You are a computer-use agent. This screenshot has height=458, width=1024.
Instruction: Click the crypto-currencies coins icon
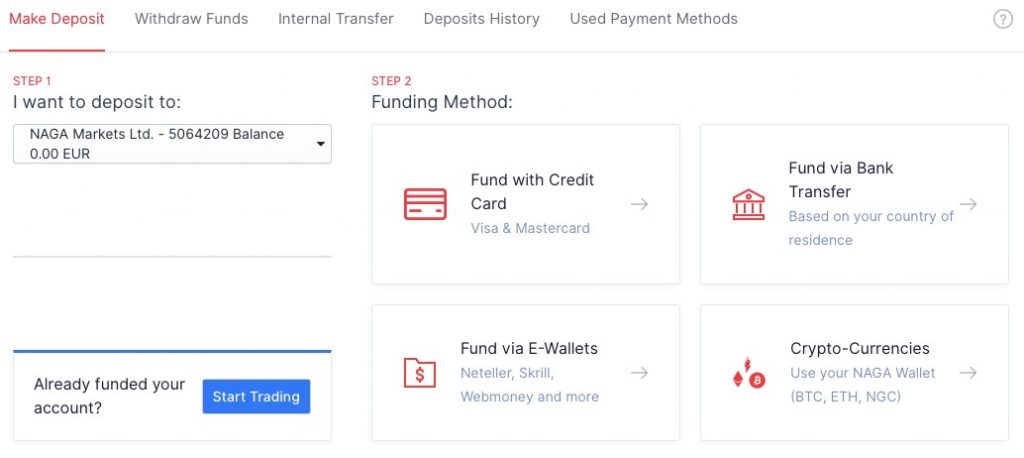748,373
